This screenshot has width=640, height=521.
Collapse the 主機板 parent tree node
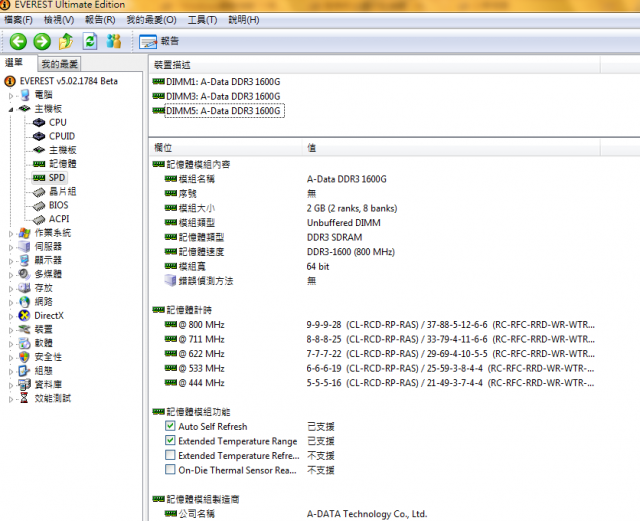click(x=11, y=109)
